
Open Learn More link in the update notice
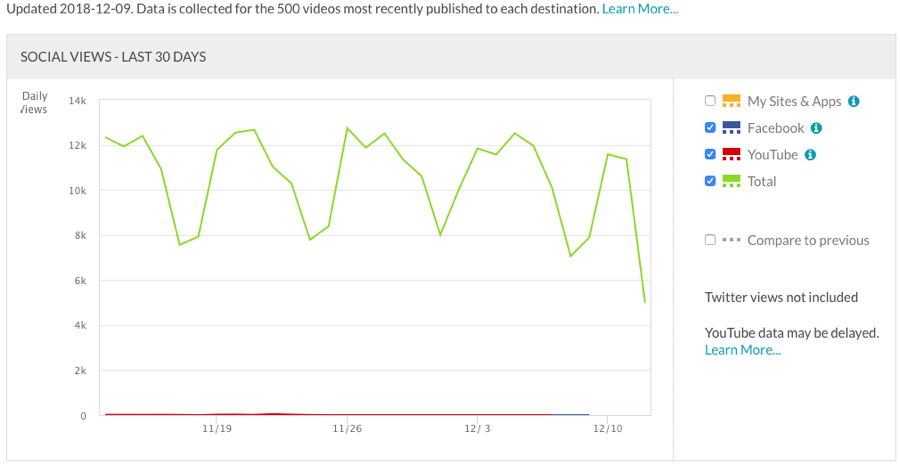click(640, 9)
